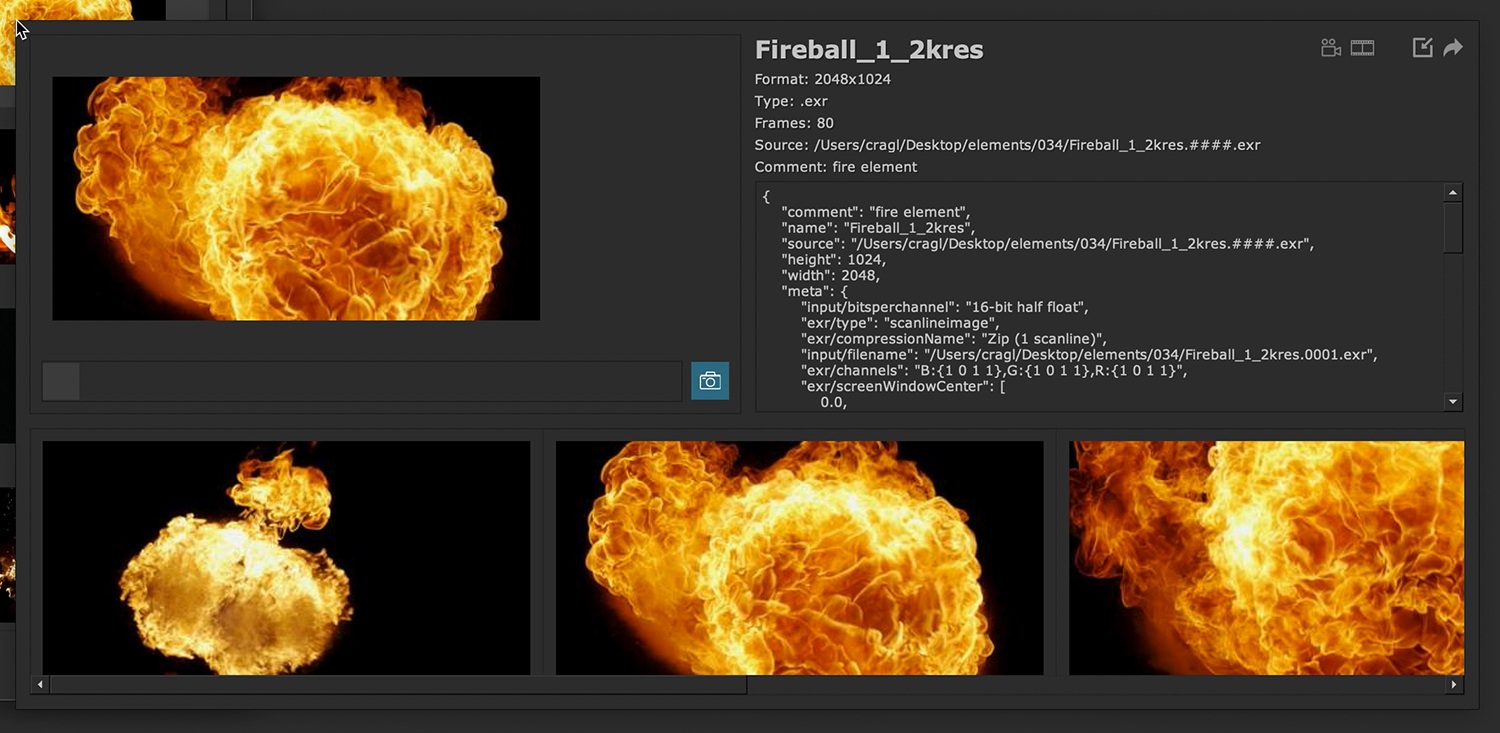Click the Source file path line
Screen dimensions: 1500x733
1007,145
